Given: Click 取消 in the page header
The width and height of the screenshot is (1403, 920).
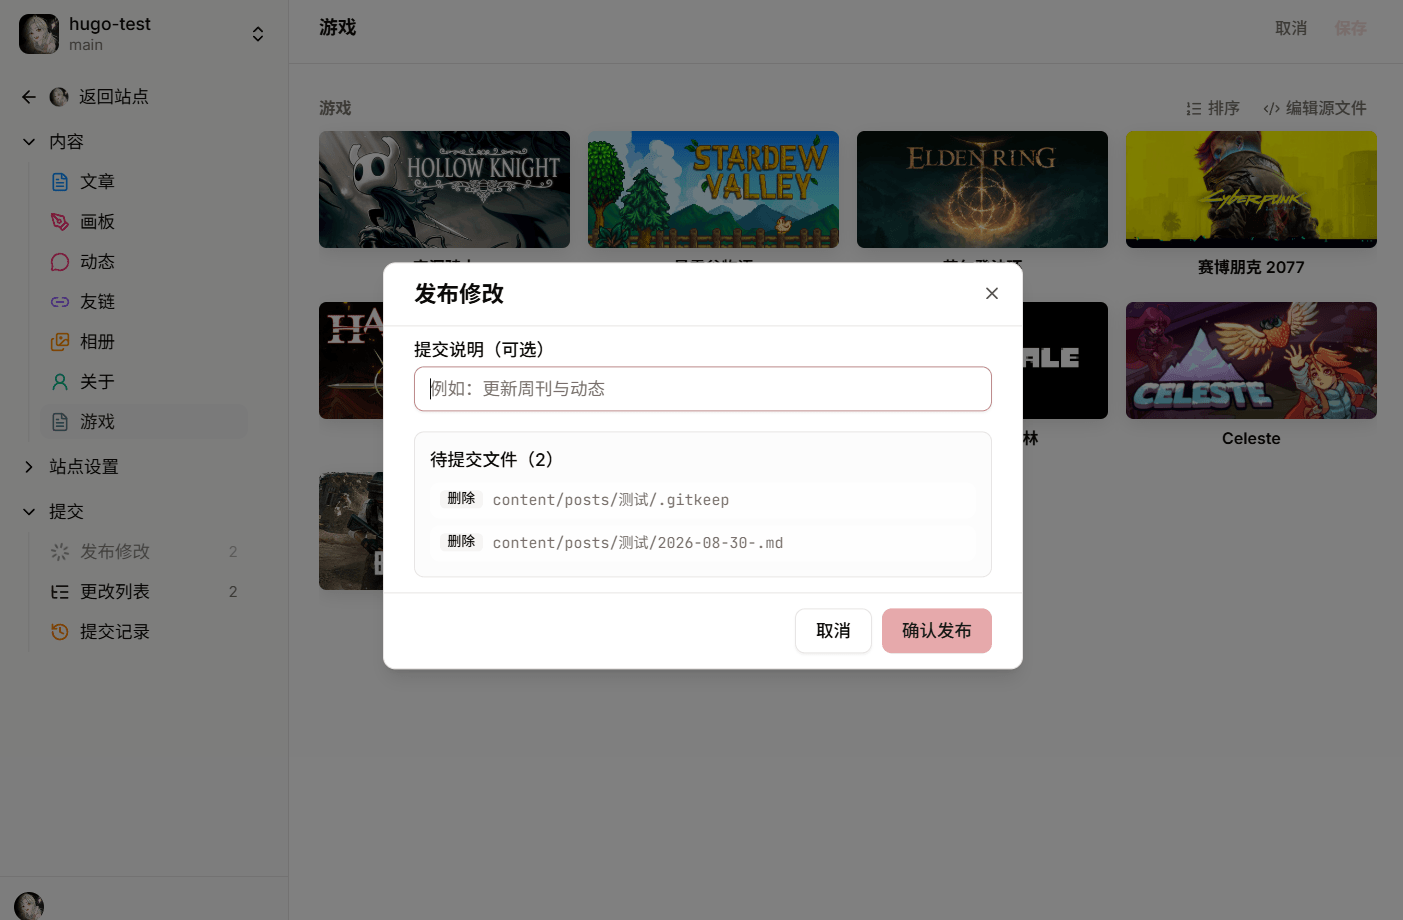Looking at the screenshot, I should (1291, 28).
